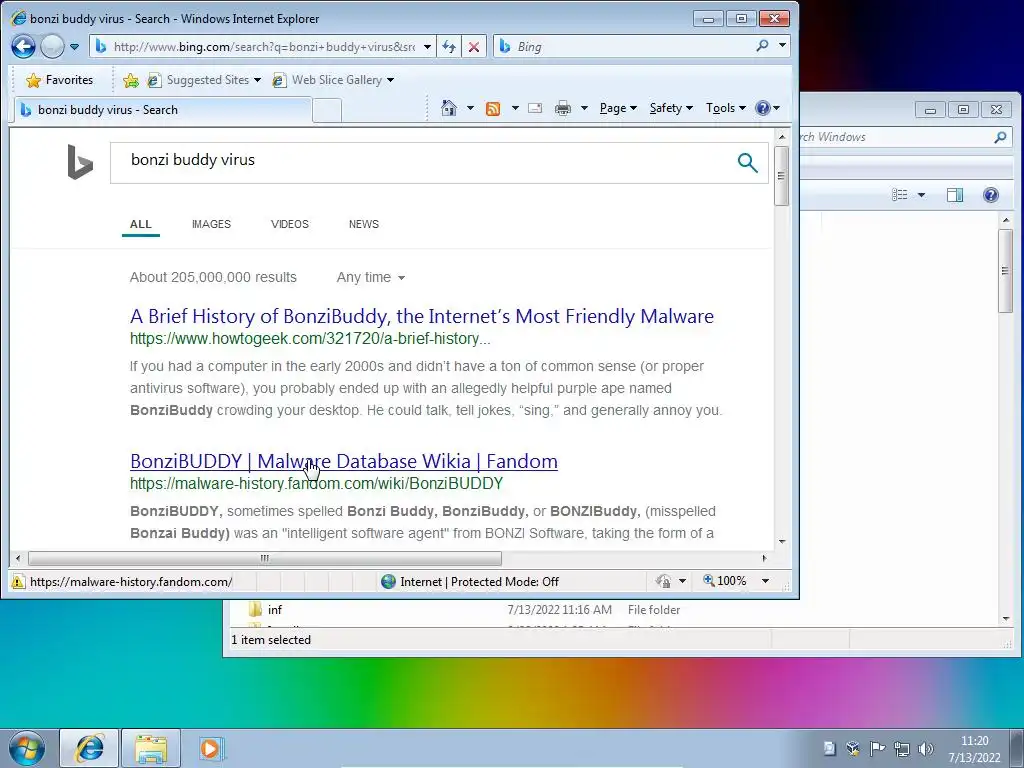Select the ALL results tab
The height and width of the screenshot is (768, 1024).
point(140,224)
